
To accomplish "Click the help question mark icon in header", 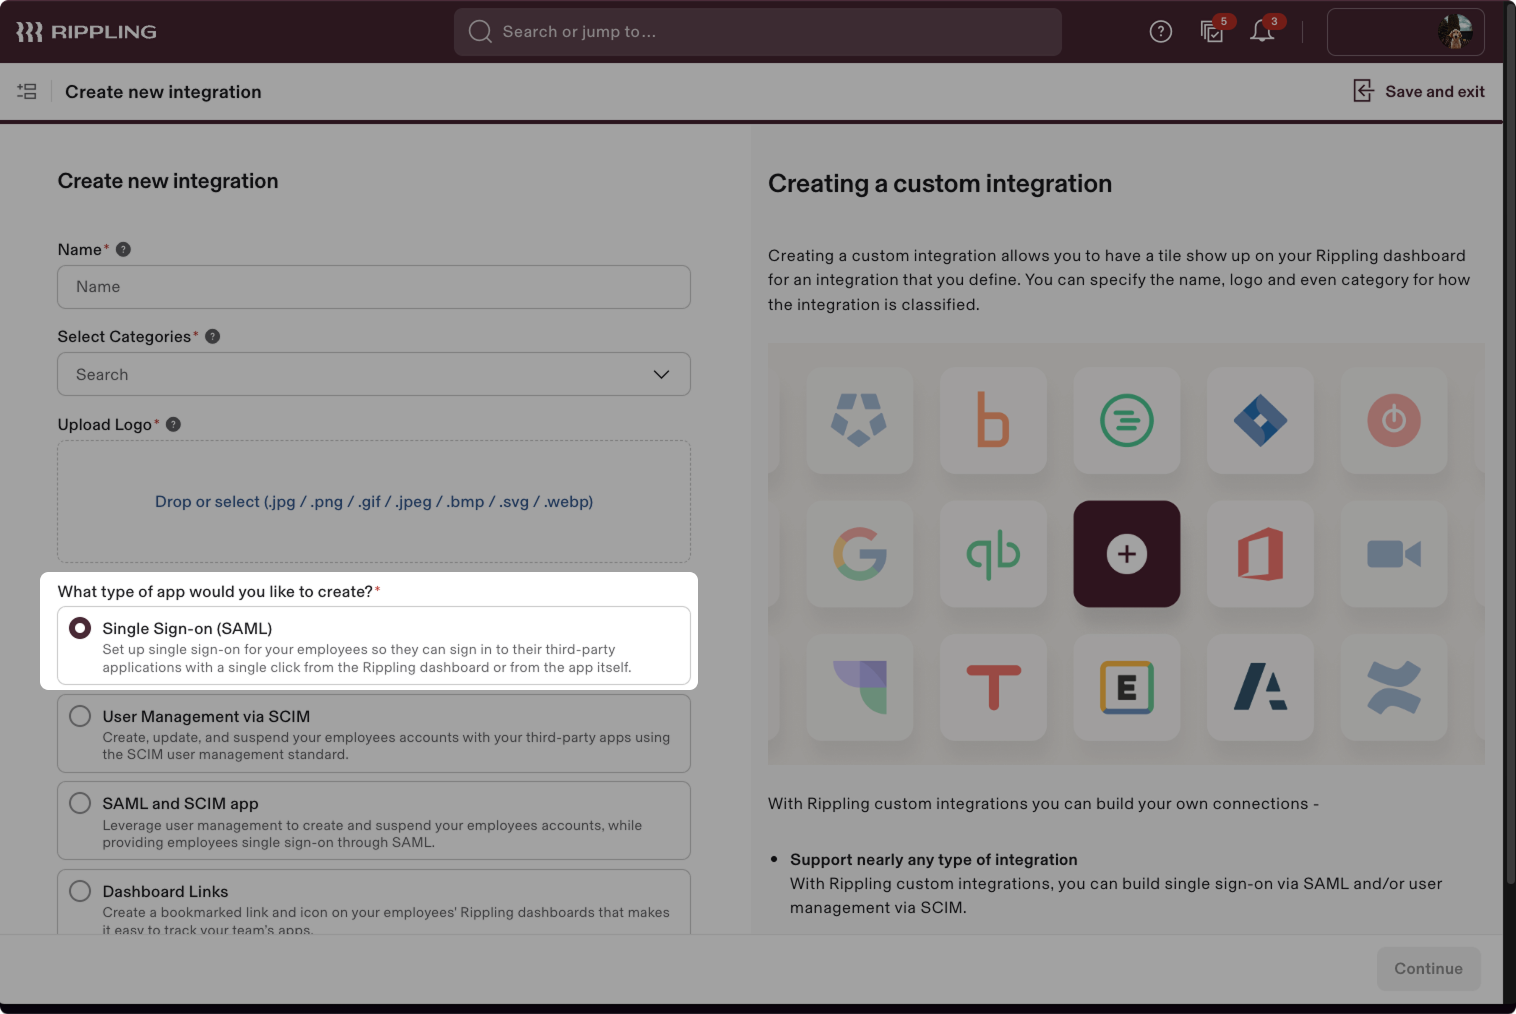I will pyautogui.click(x=1160, y=32).
